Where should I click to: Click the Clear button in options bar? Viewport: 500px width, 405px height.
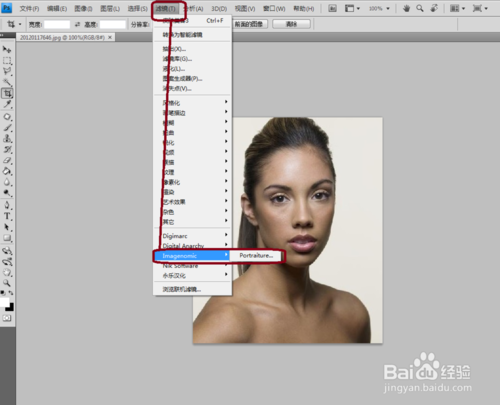point(291,24)
